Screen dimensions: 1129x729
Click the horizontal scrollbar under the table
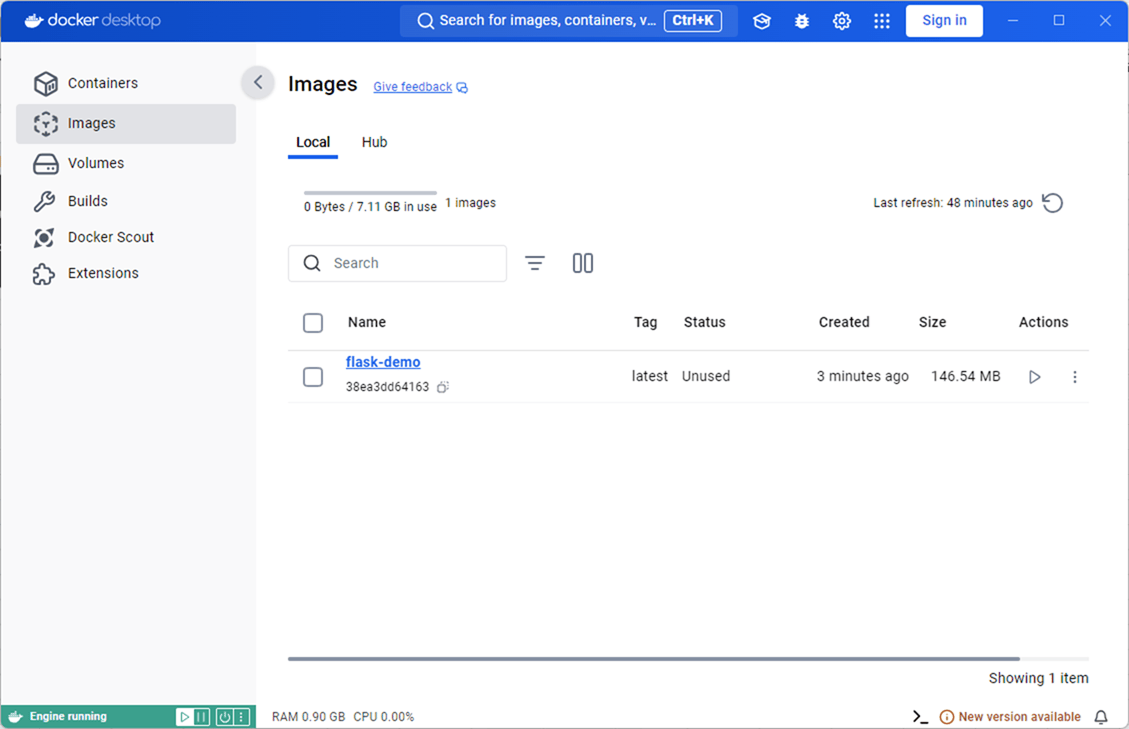(653, 659)
